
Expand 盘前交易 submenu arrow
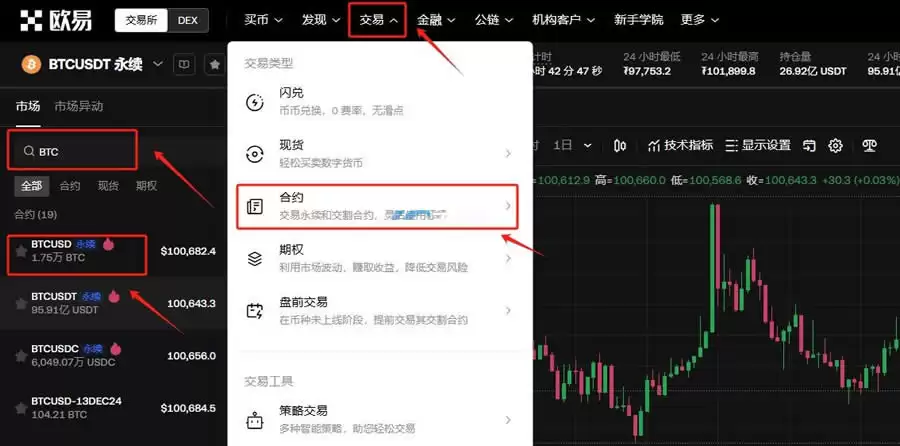pos(508,311)
